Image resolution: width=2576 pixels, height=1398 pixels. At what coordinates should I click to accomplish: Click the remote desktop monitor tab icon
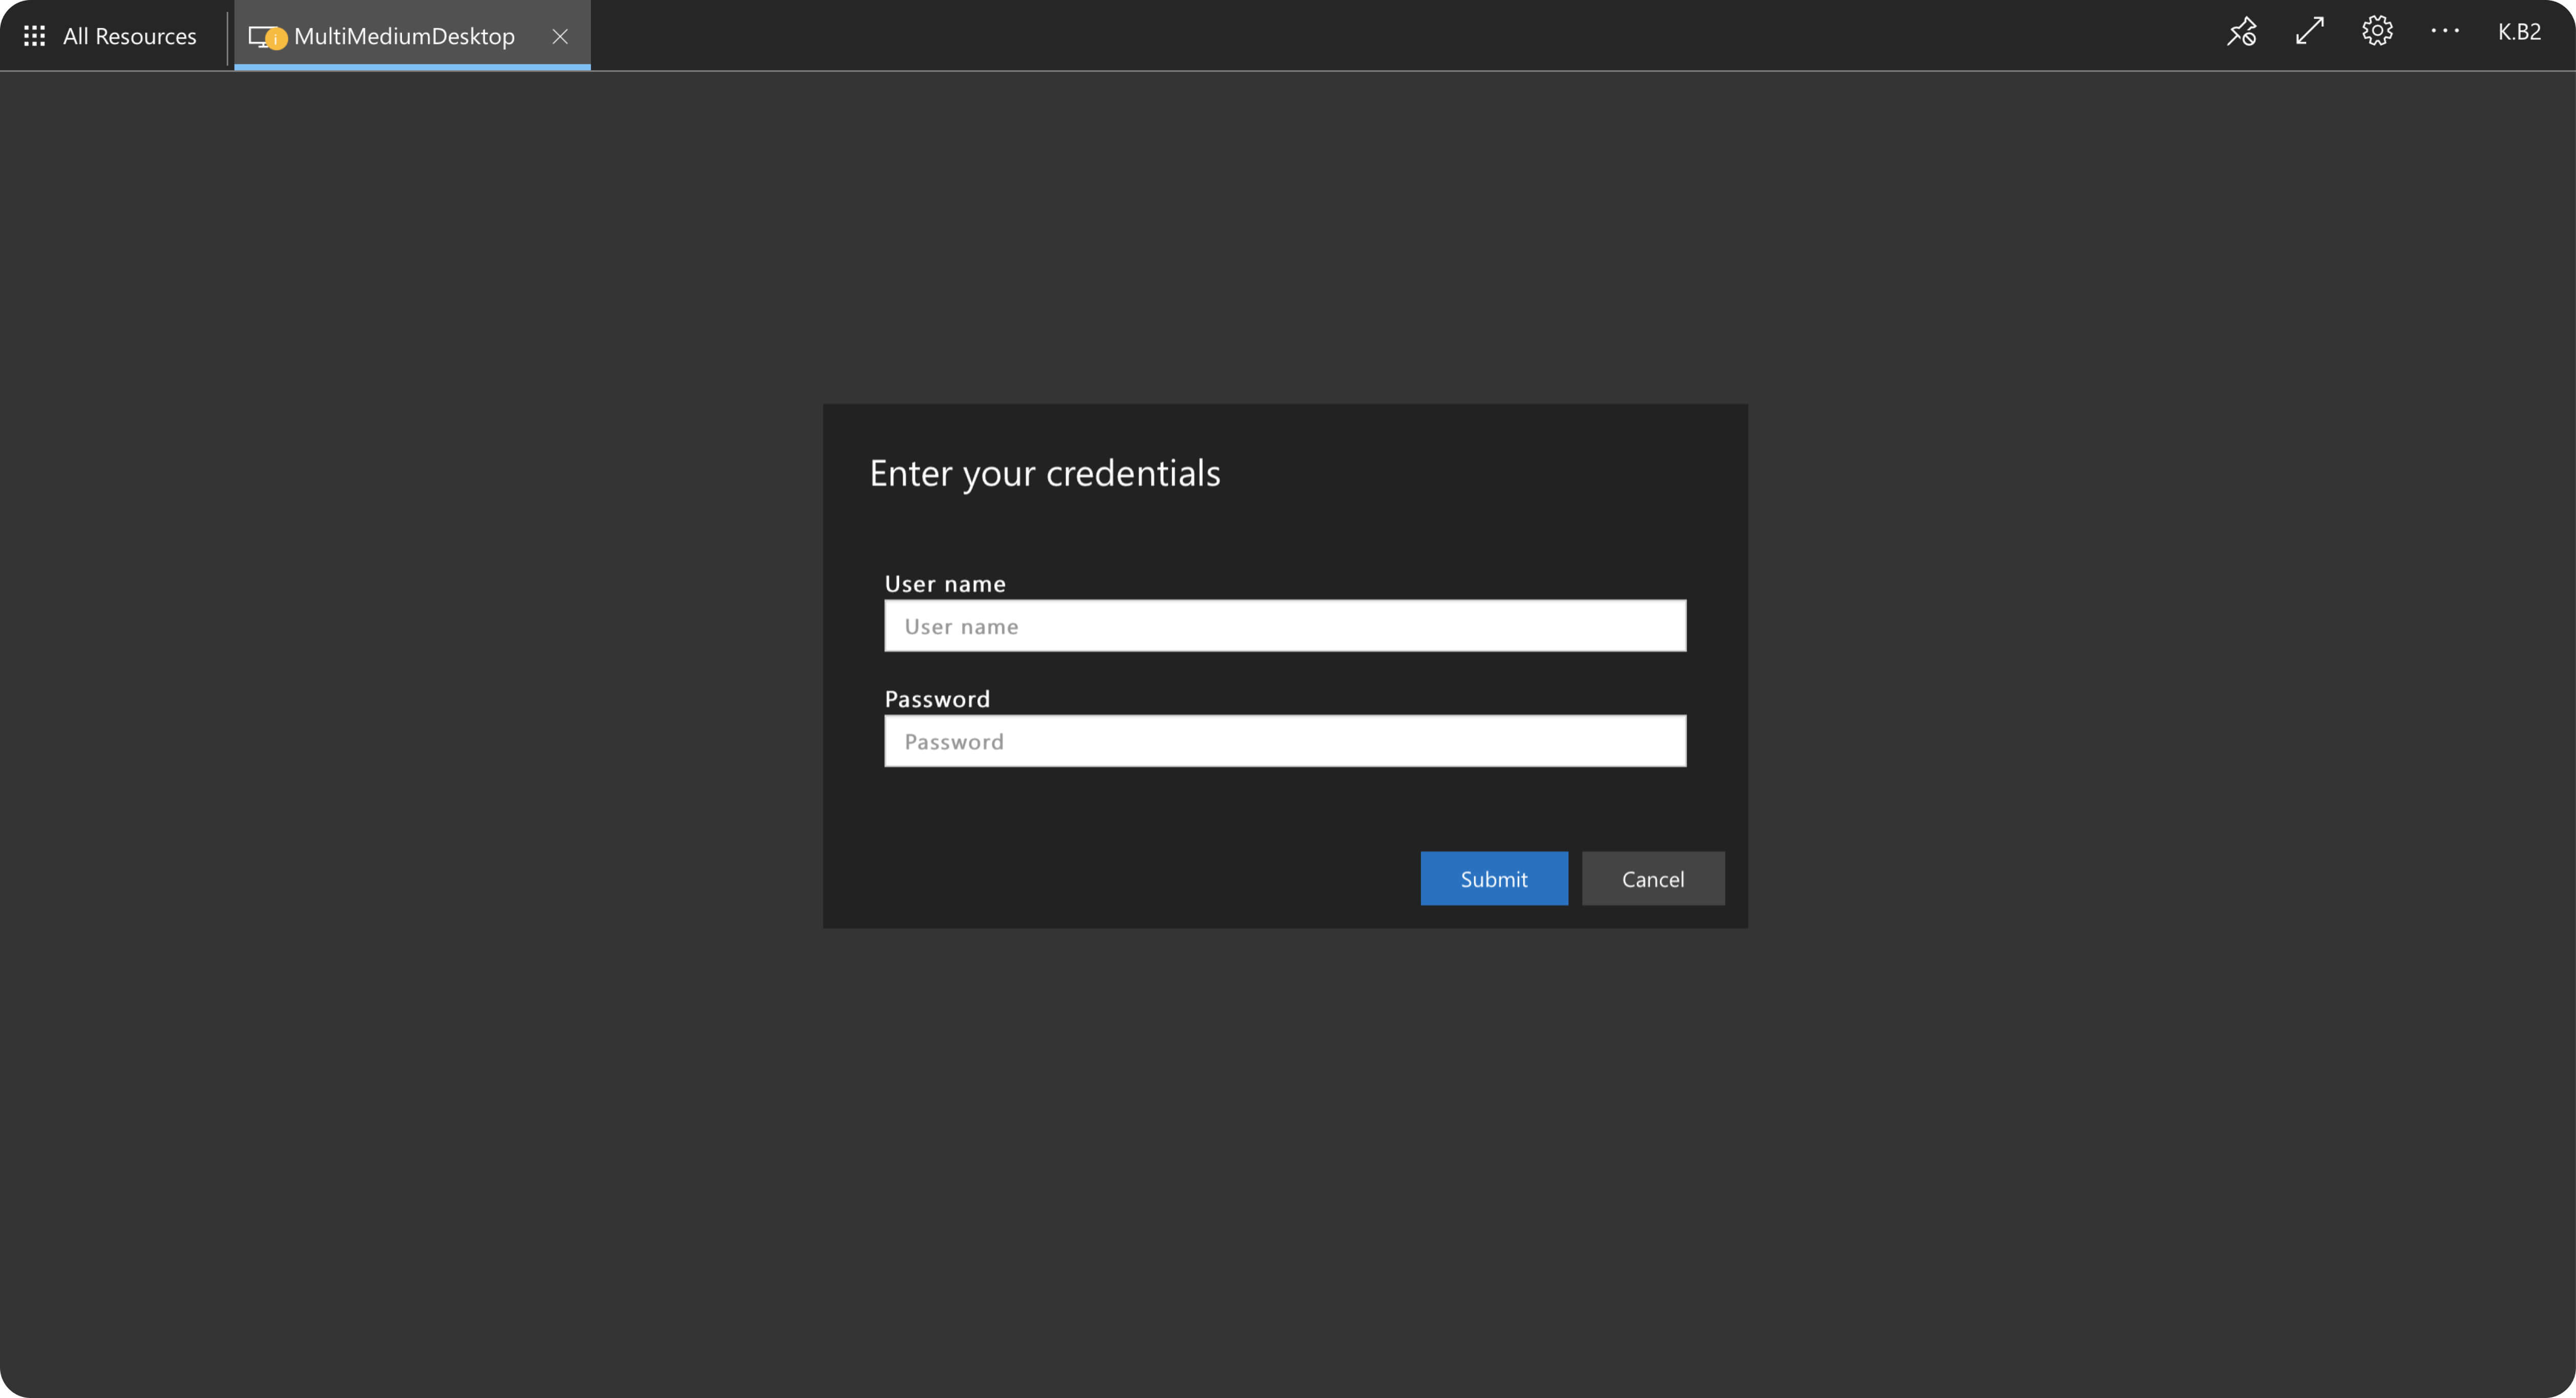click(258, 36)
